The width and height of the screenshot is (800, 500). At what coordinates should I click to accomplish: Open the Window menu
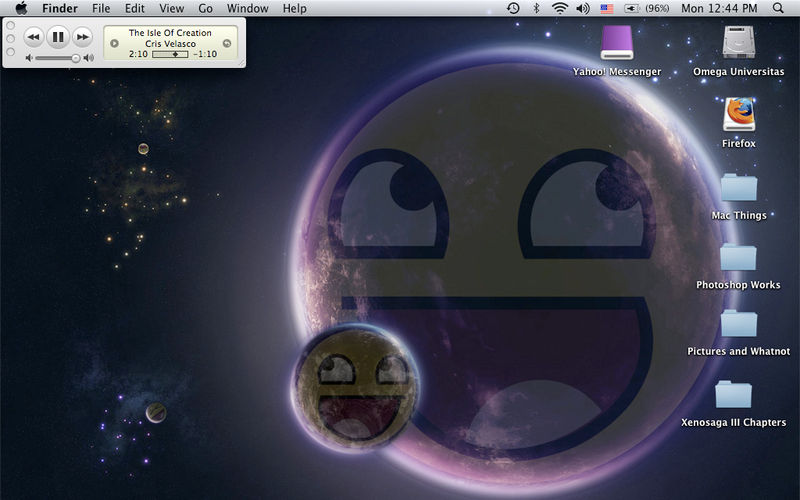click(247, 8)
